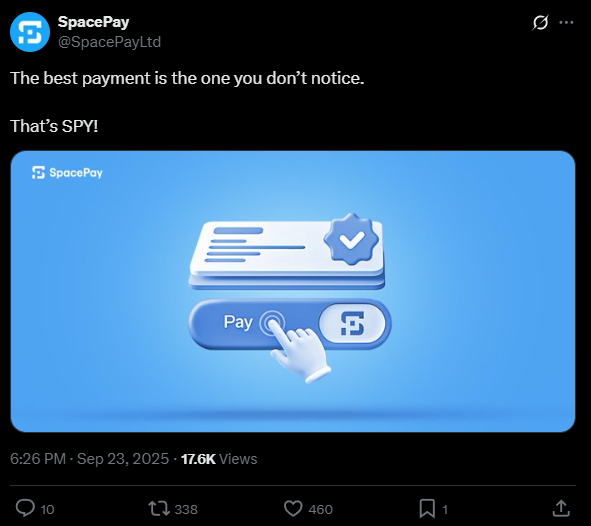Open the more options ellipsis menu

566,23
